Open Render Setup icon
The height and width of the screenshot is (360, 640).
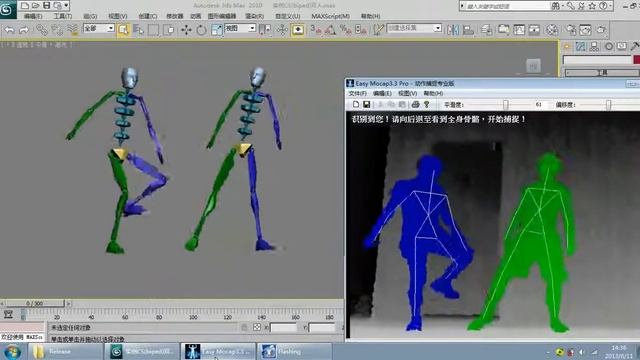(x=570, y=30)
